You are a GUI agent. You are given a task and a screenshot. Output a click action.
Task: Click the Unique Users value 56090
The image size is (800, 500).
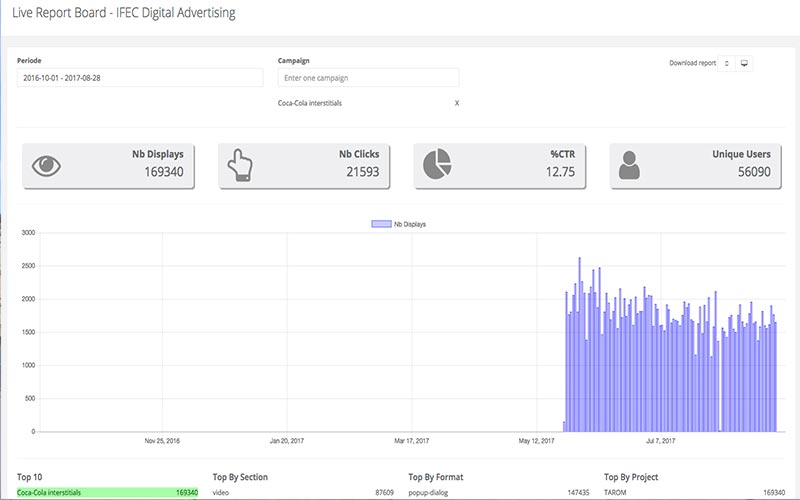[x=754, y=172]
